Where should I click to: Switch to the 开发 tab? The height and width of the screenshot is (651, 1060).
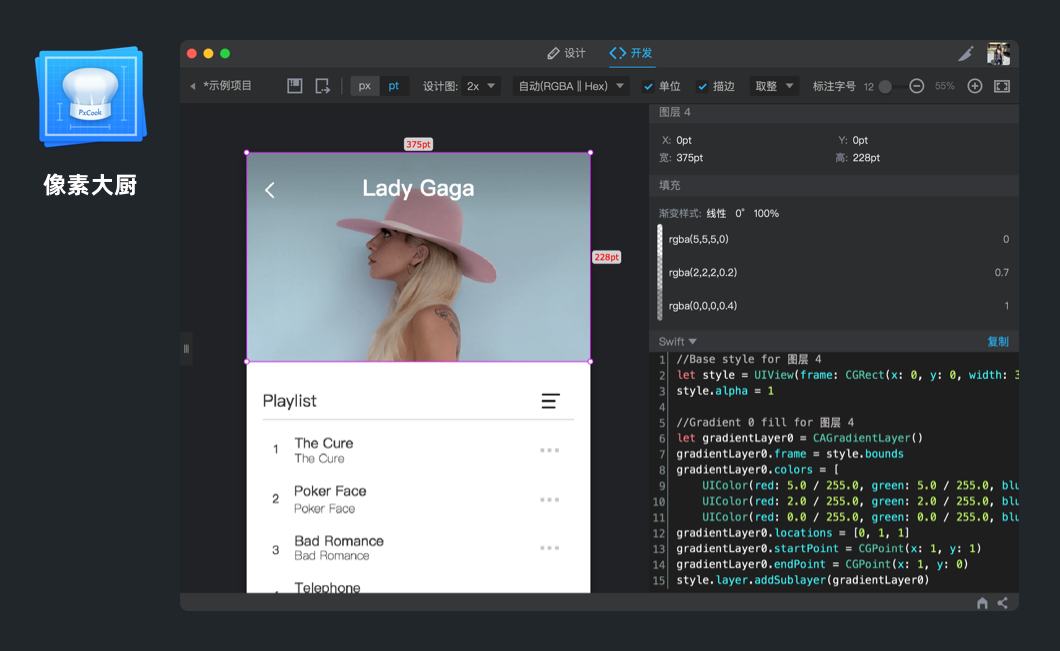(x=631, y=53)
